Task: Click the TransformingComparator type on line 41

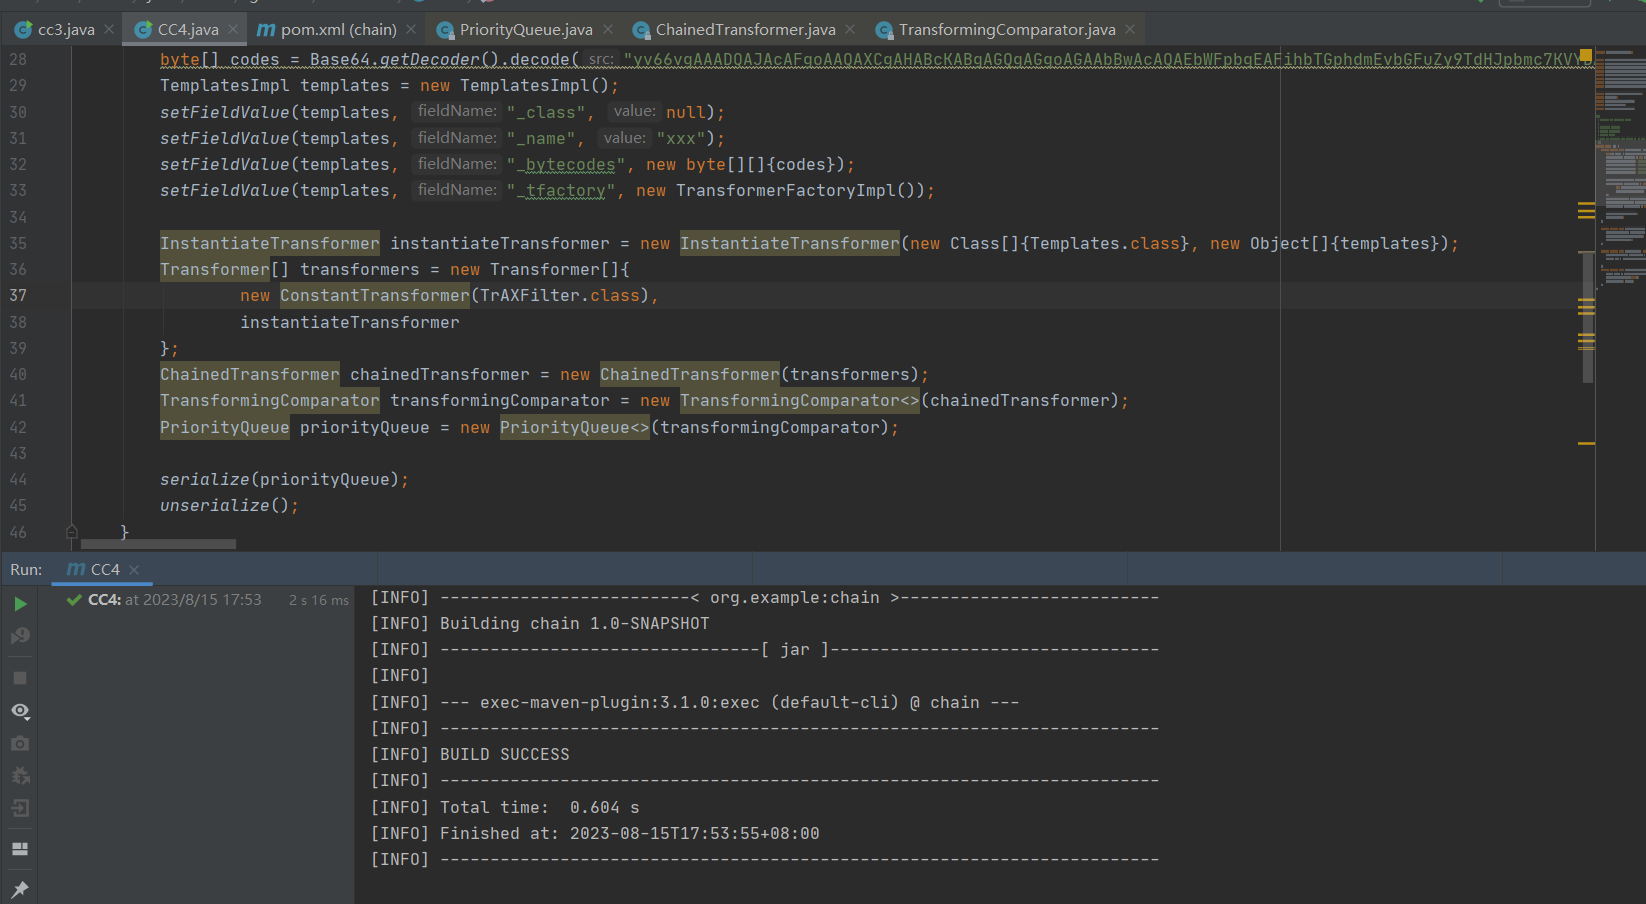Action: [270, 400]
